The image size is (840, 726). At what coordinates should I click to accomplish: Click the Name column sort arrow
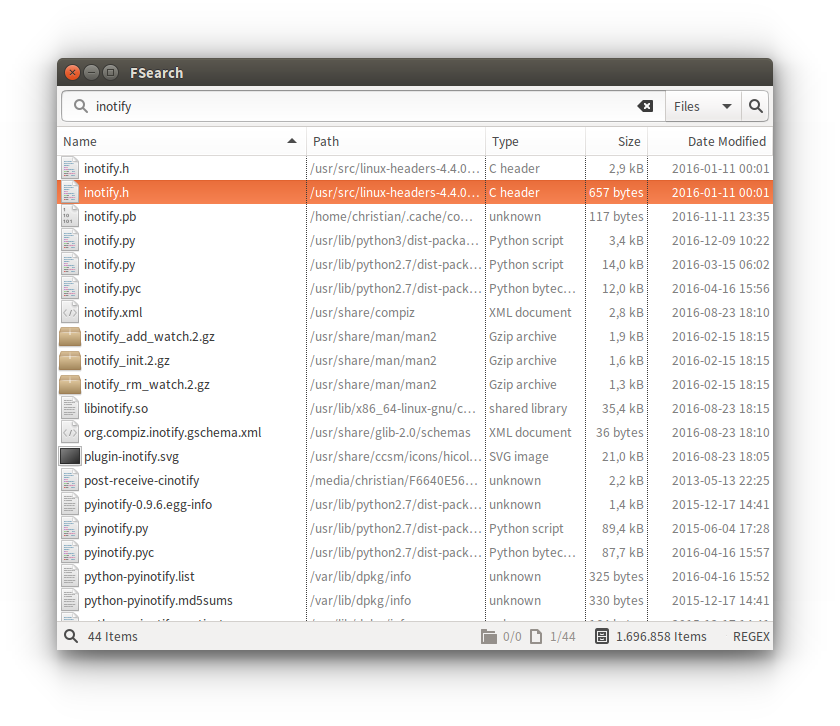(x=292, y=141)
